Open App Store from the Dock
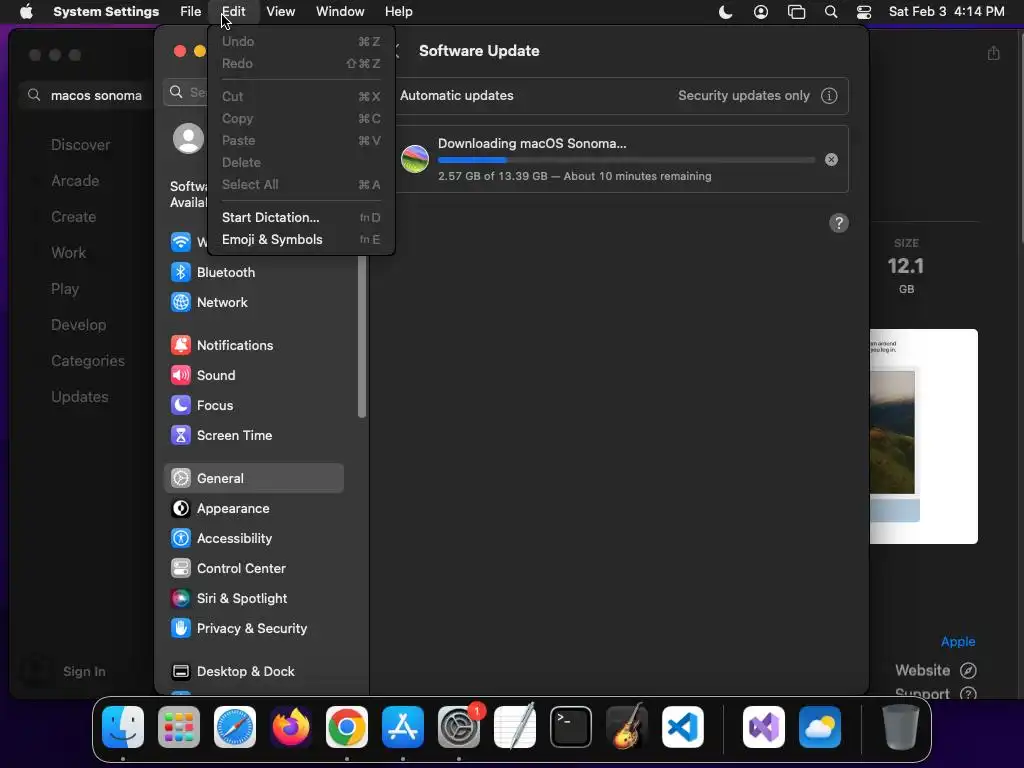Viewport: 1024px width, 768px height. [x=403, y=727]
